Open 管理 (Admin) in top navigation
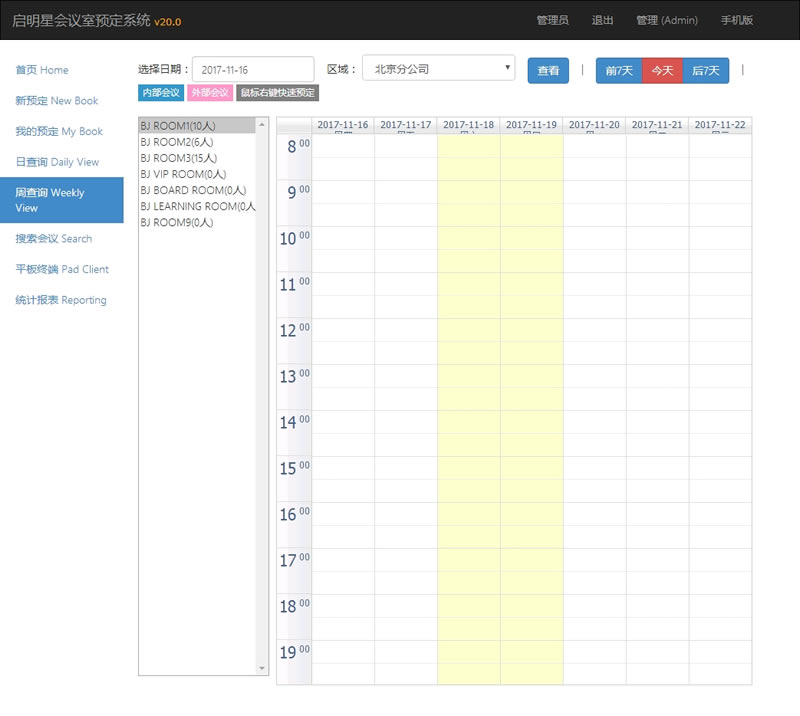Image resolution: width=800 pixels, height=716 pixels. click(x=666, y=20)
